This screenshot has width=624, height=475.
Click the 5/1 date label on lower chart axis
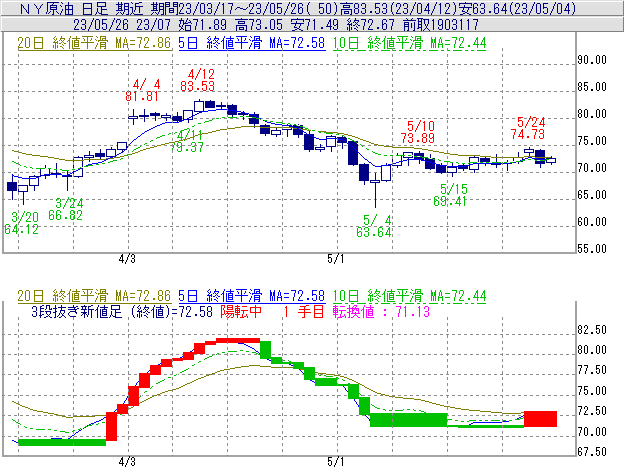click(336, 462)
